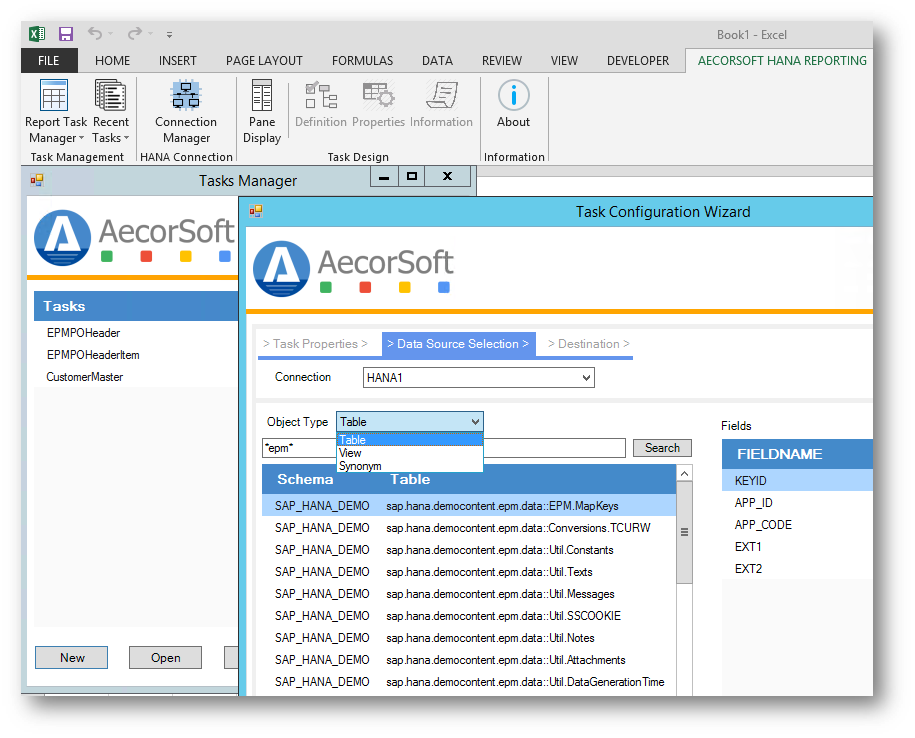Select the Util.Notes table row
The image size is (915, 738).
469,638
